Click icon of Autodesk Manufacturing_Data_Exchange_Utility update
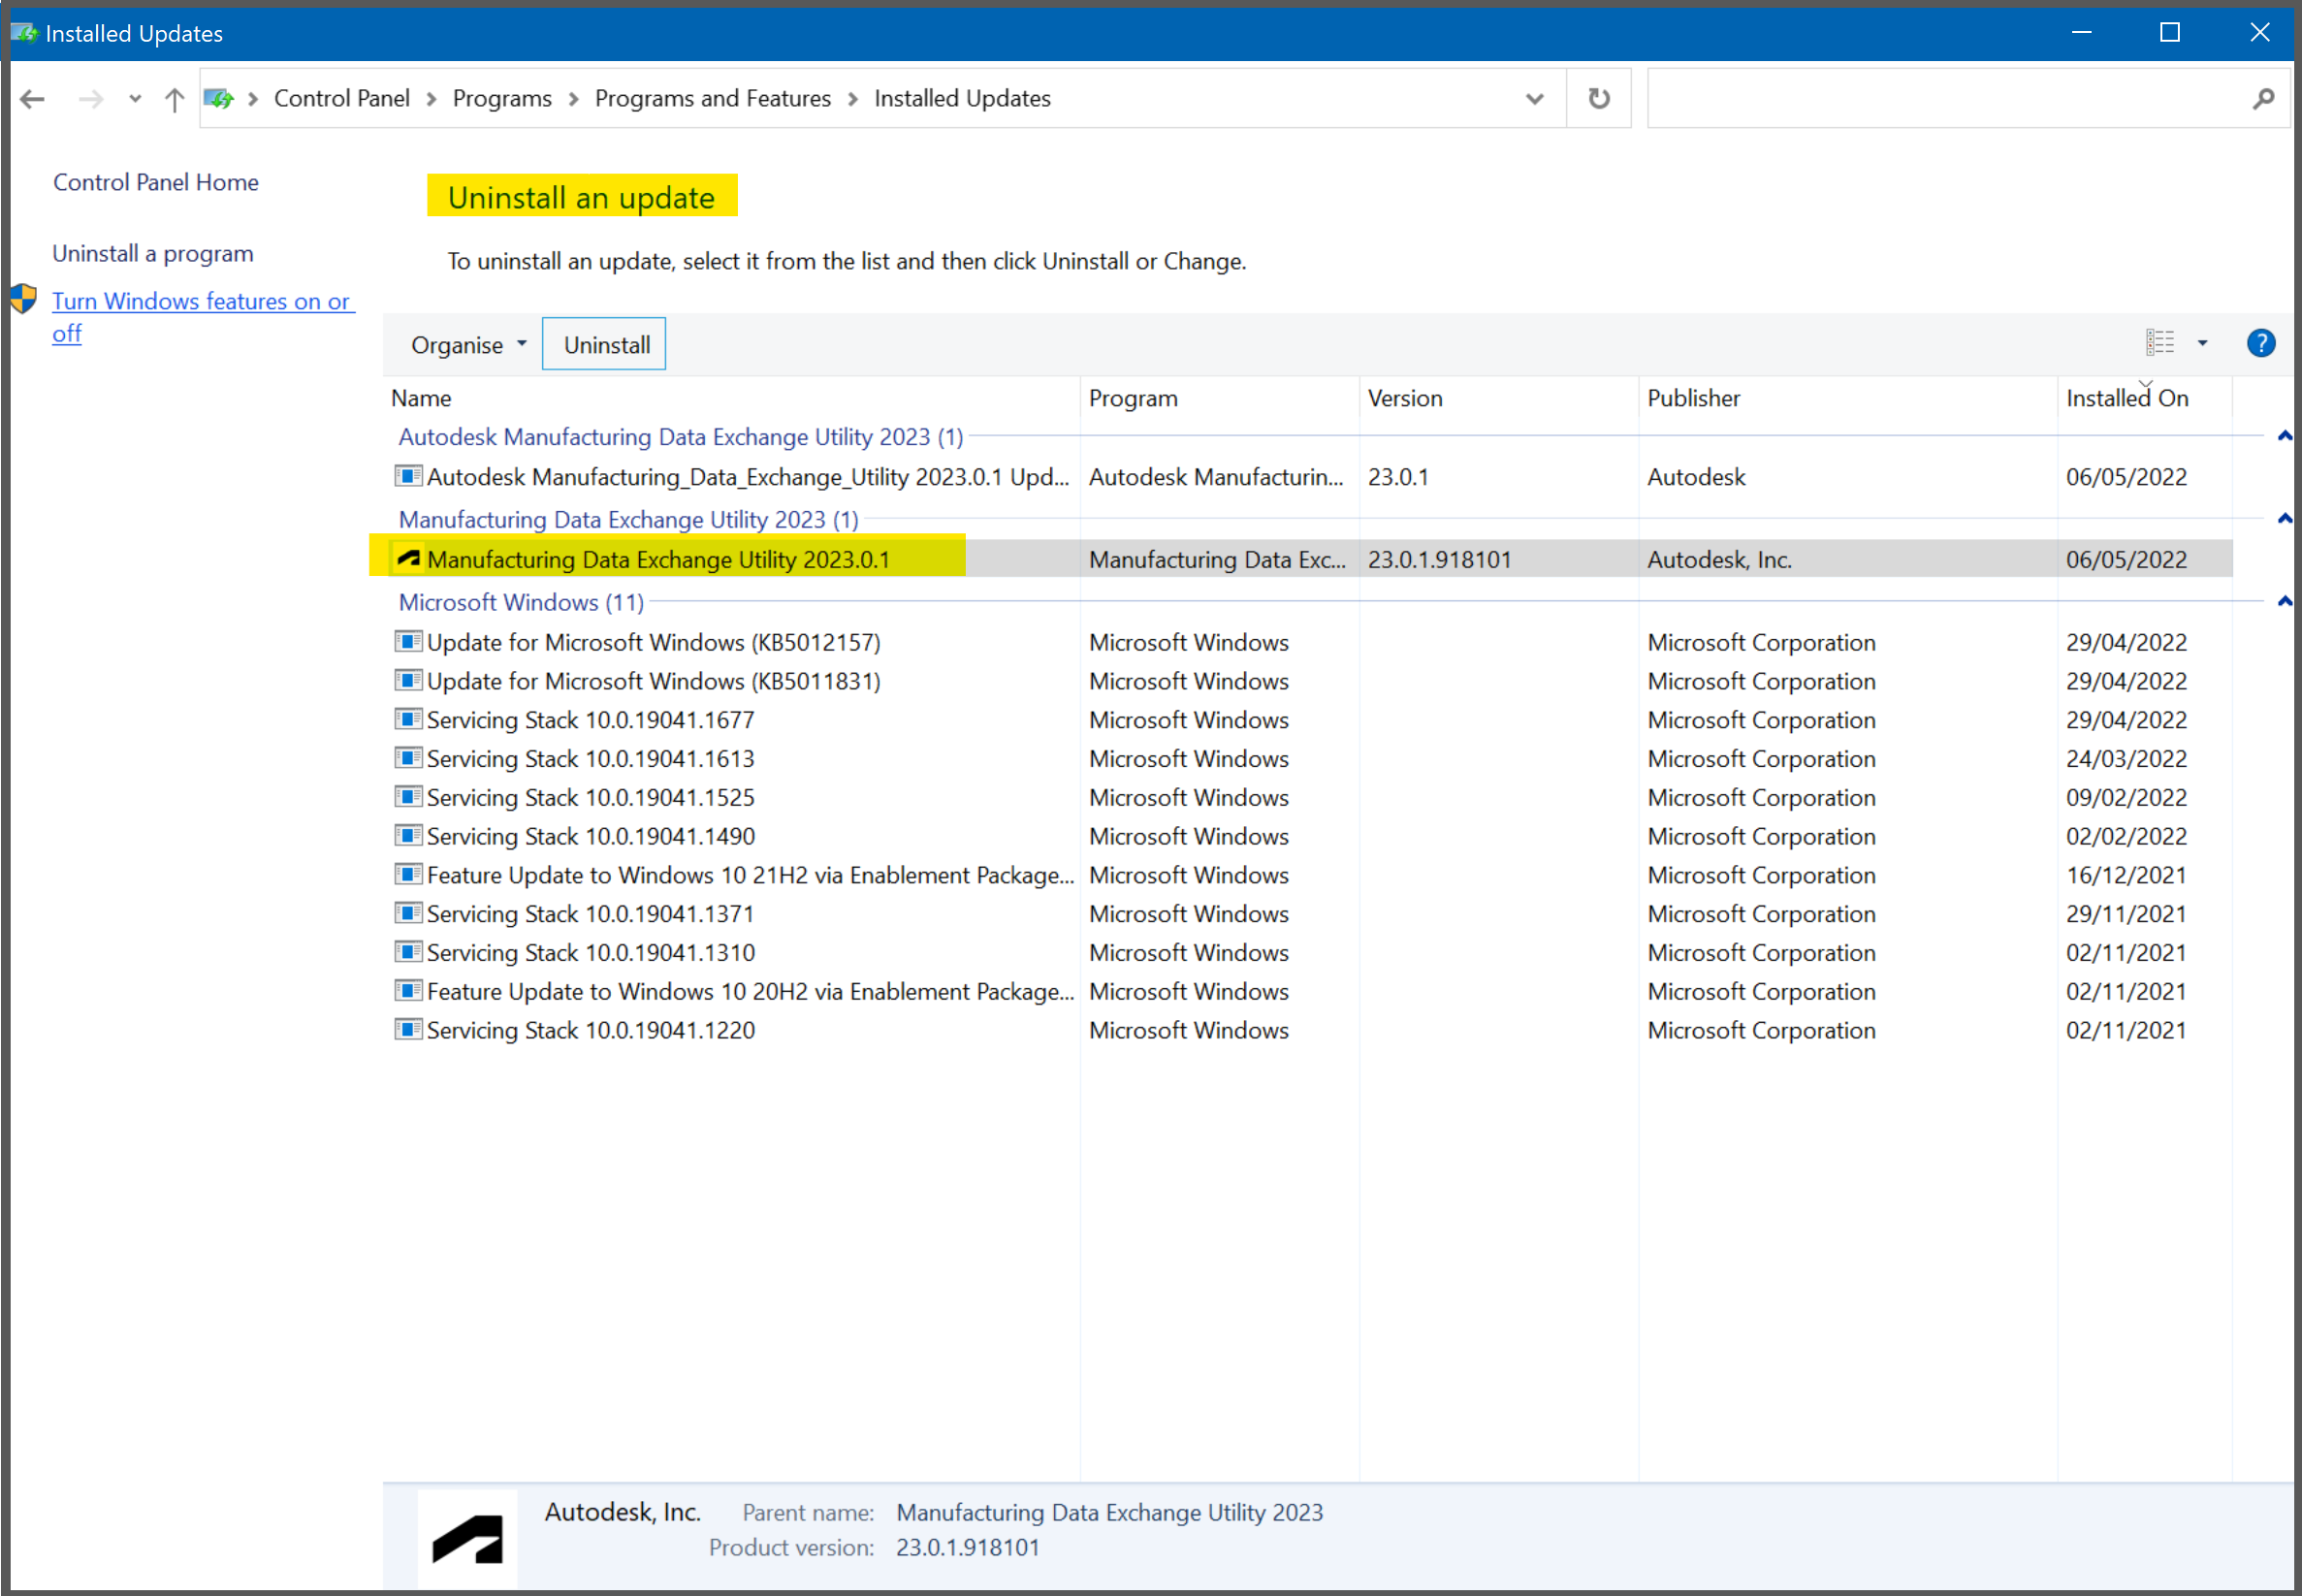The width and height of the screenshot is (2302, 1596). [407, 475]
